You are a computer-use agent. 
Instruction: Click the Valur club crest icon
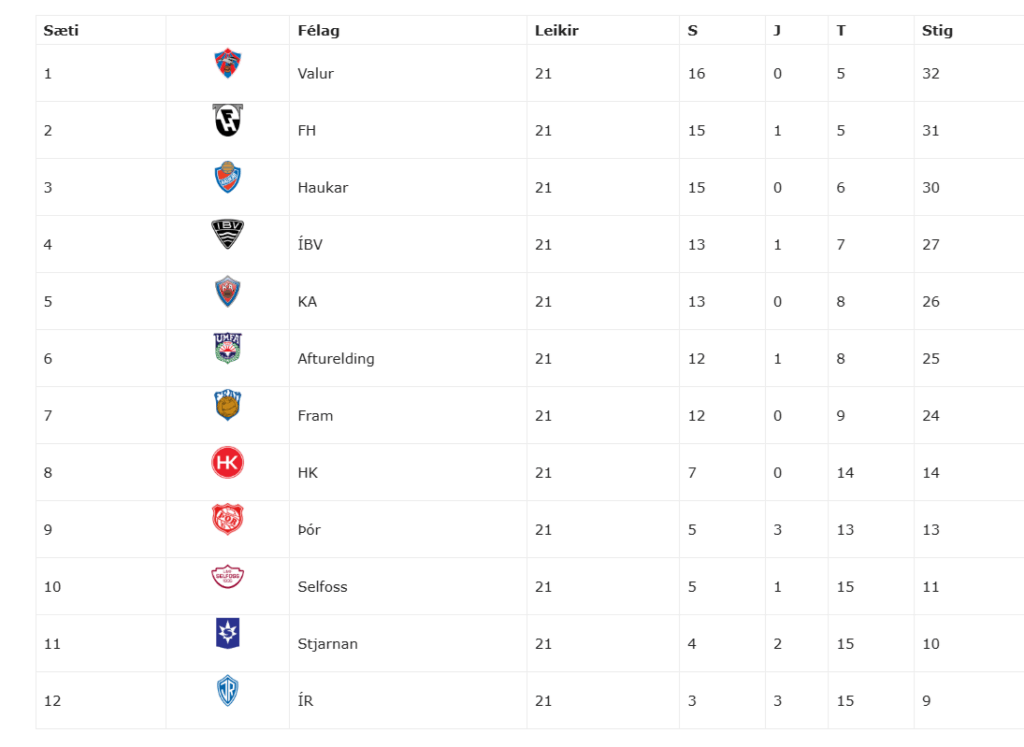pyautogui.click(x=228, y=64)
